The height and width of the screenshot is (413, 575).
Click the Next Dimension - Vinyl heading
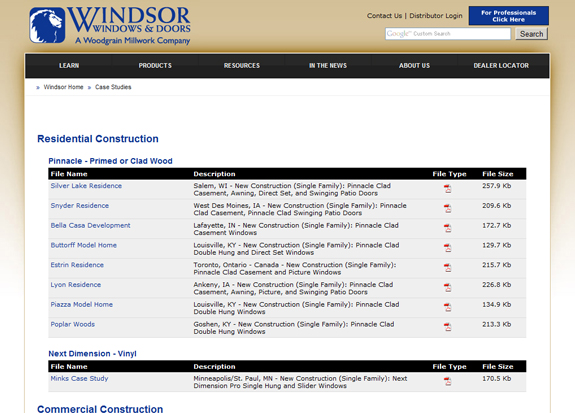92,354
